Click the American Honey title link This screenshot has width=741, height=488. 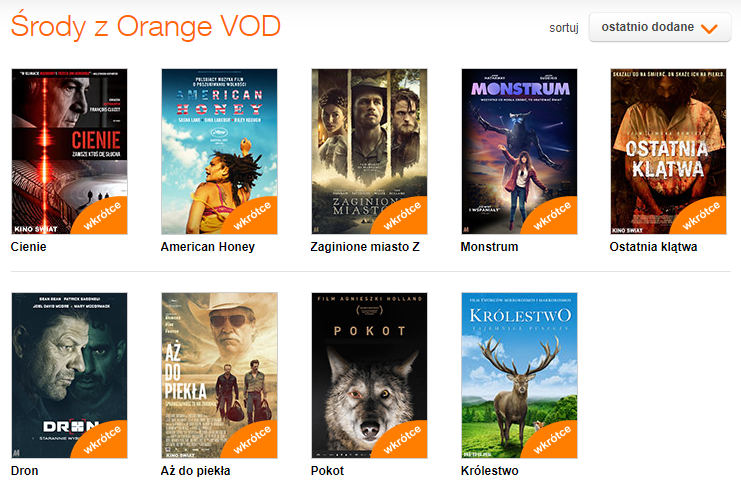click(207, 247)
